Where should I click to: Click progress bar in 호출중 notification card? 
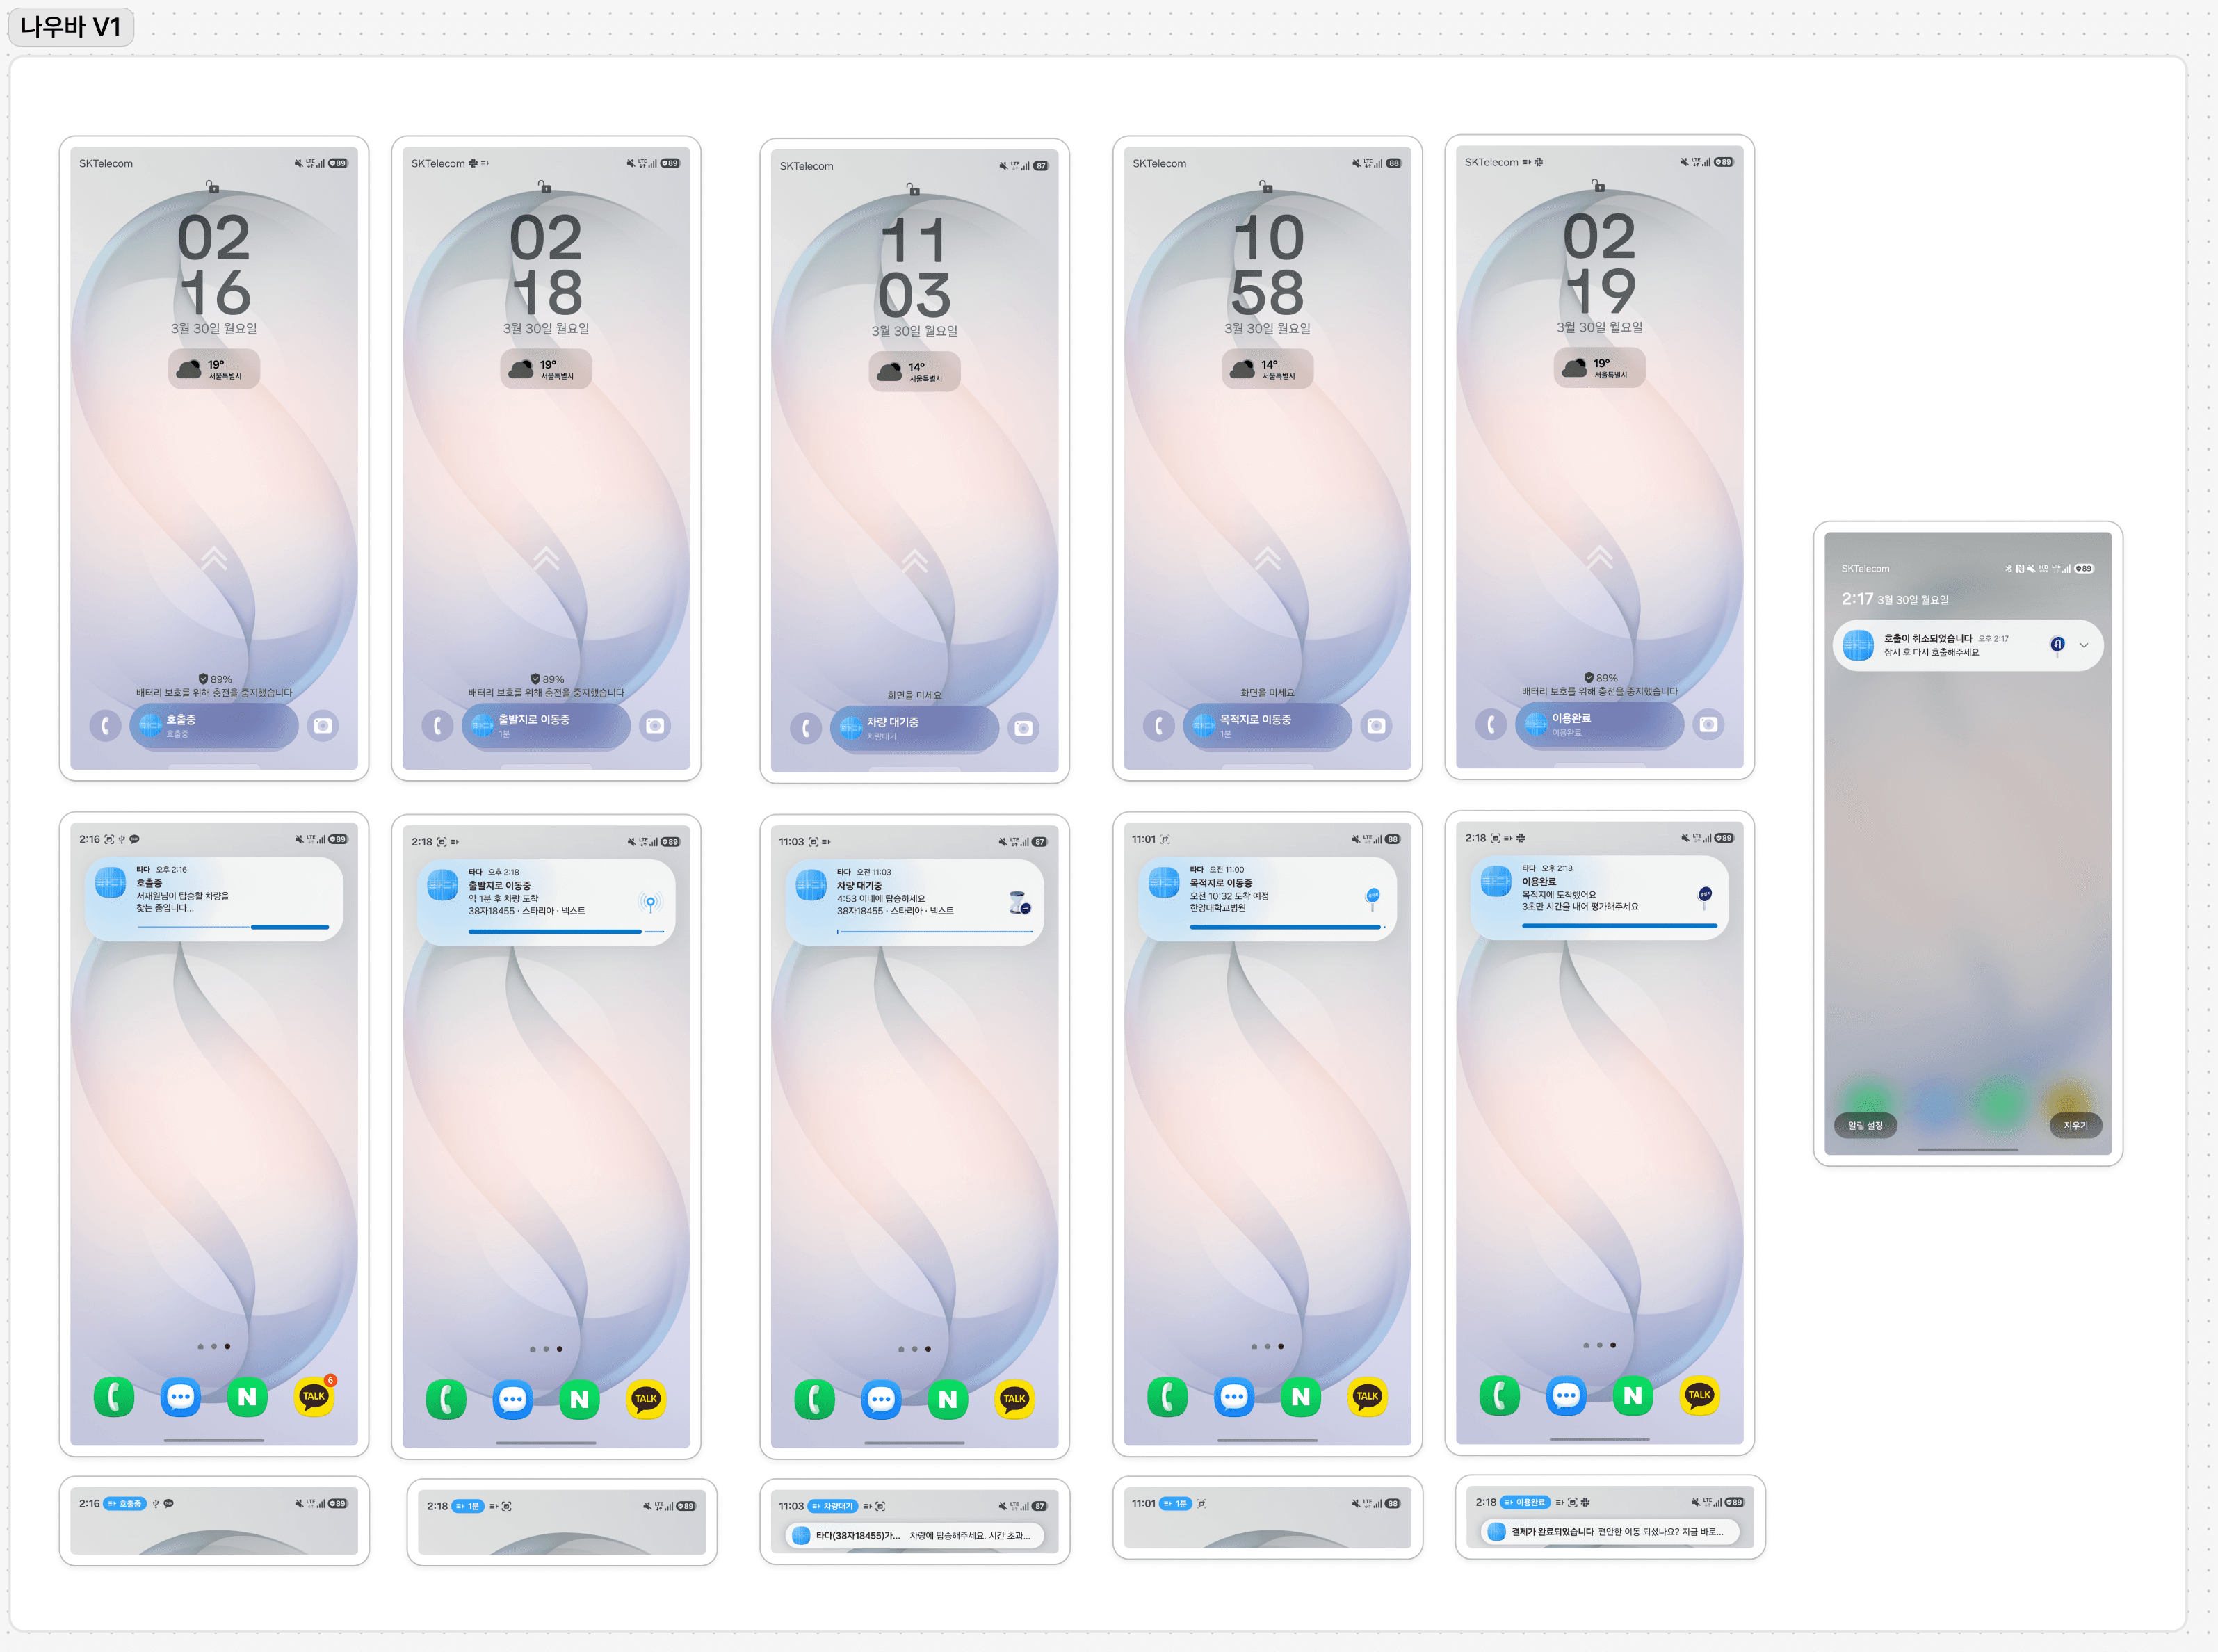pos(233,927)
